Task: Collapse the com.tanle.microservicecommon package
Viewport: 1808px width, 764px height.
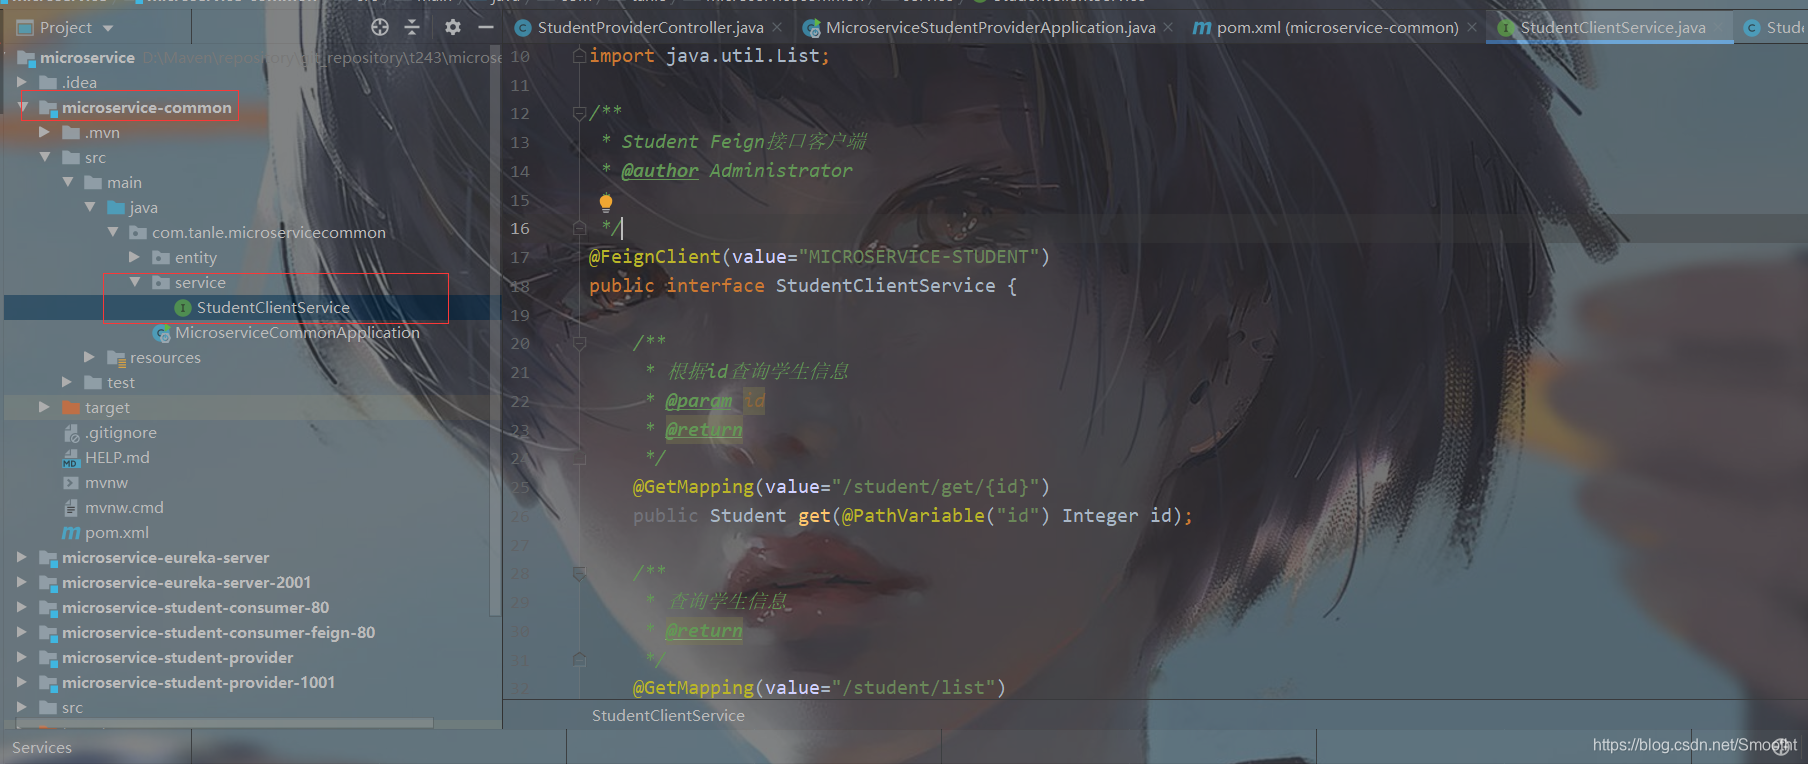Action: [112, 232]
